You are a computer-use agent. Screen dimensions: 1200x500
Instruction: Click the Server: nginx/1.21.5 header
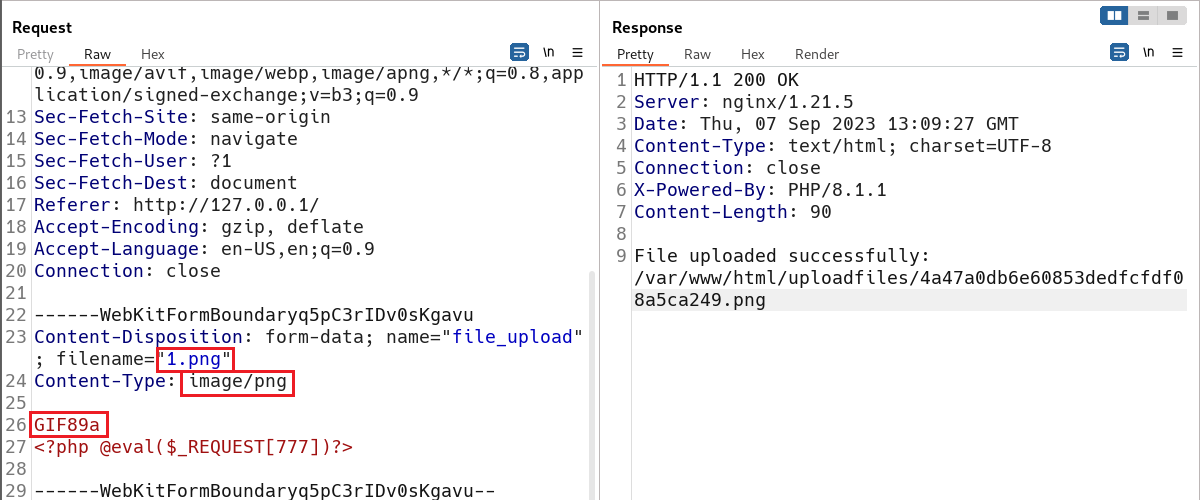pyautogui.click(x=744, y=102)
